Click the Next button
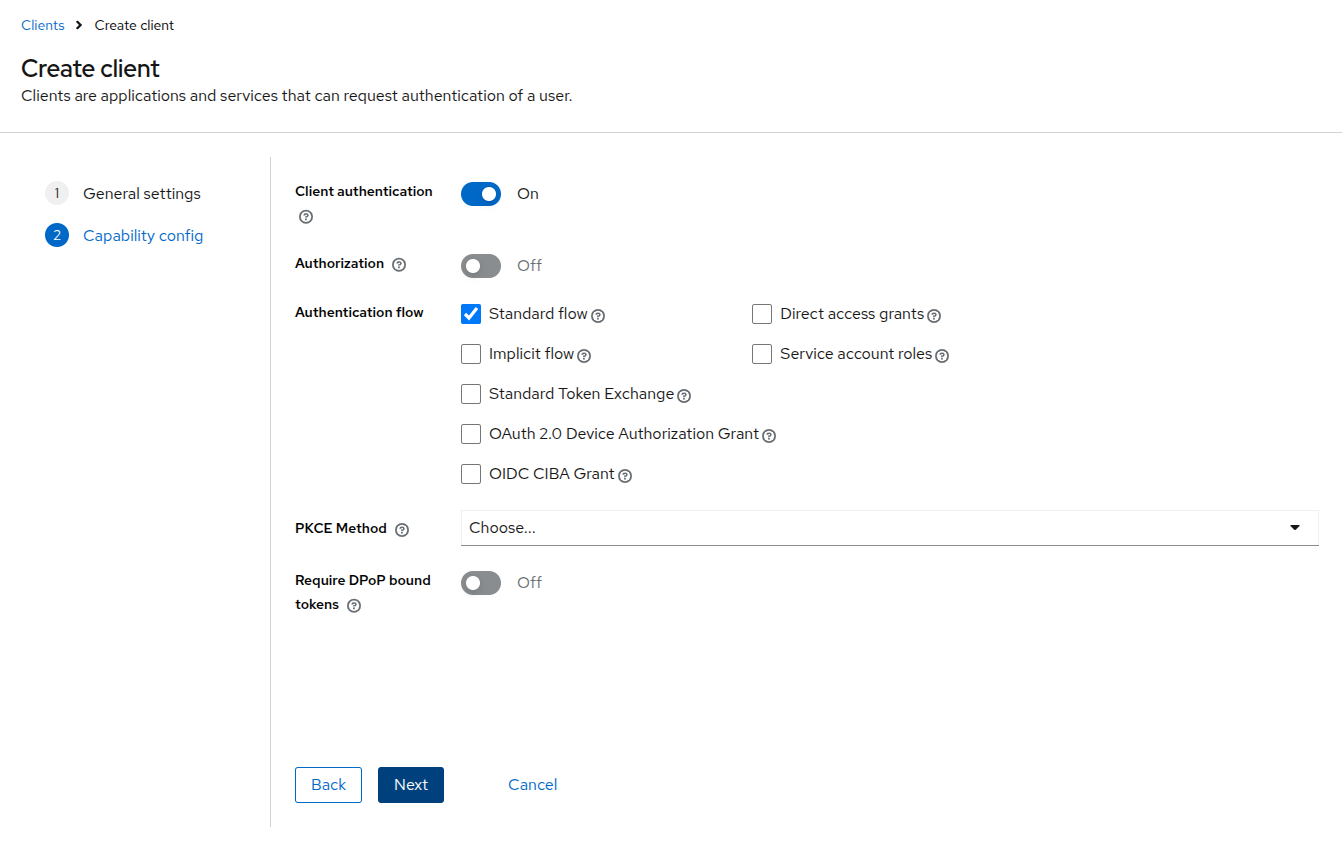The height and width of the screenshot is (842, 1342). (410, 785)
